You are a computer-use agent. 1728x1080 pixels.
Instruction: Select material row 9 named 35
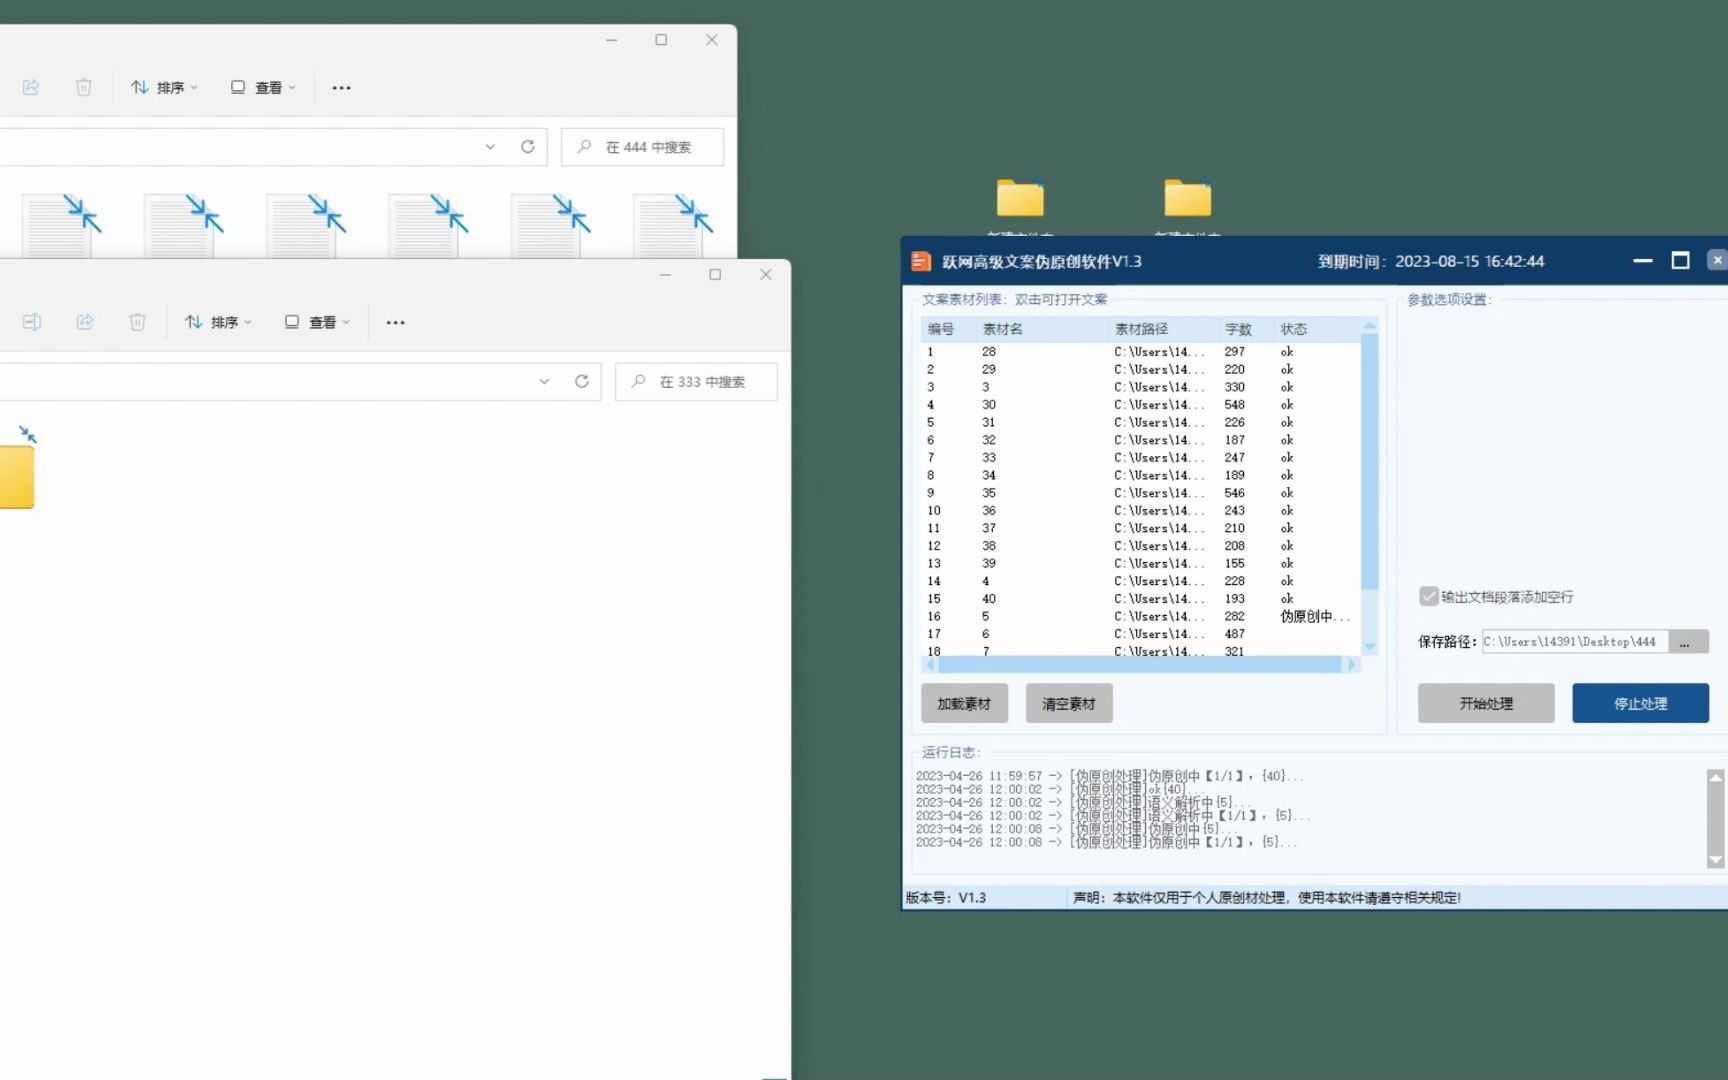pos(1140,493)
